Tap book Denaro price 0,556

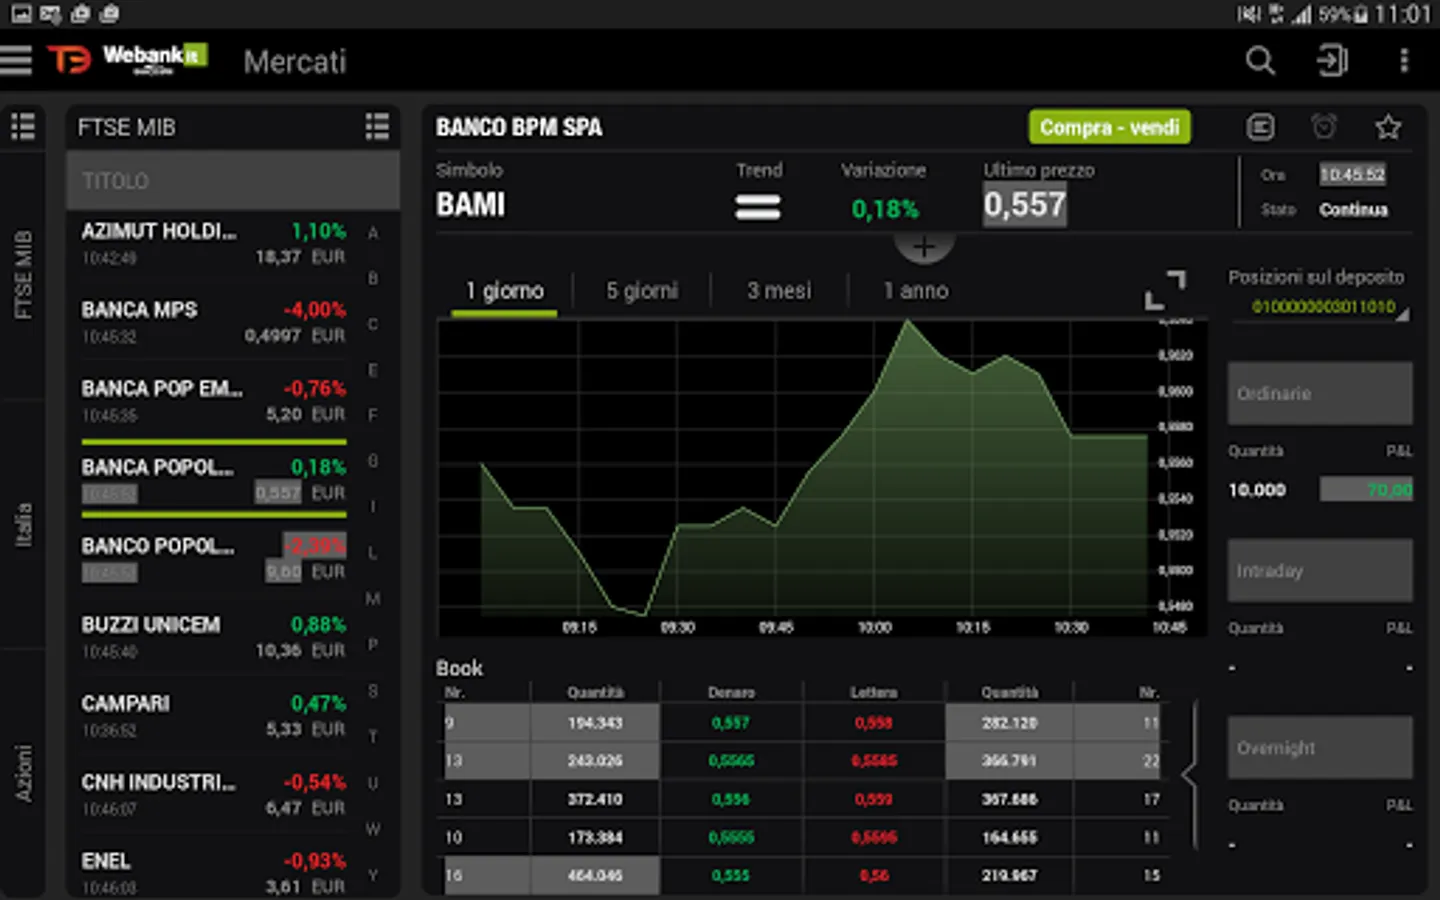[x=730, y=799]
